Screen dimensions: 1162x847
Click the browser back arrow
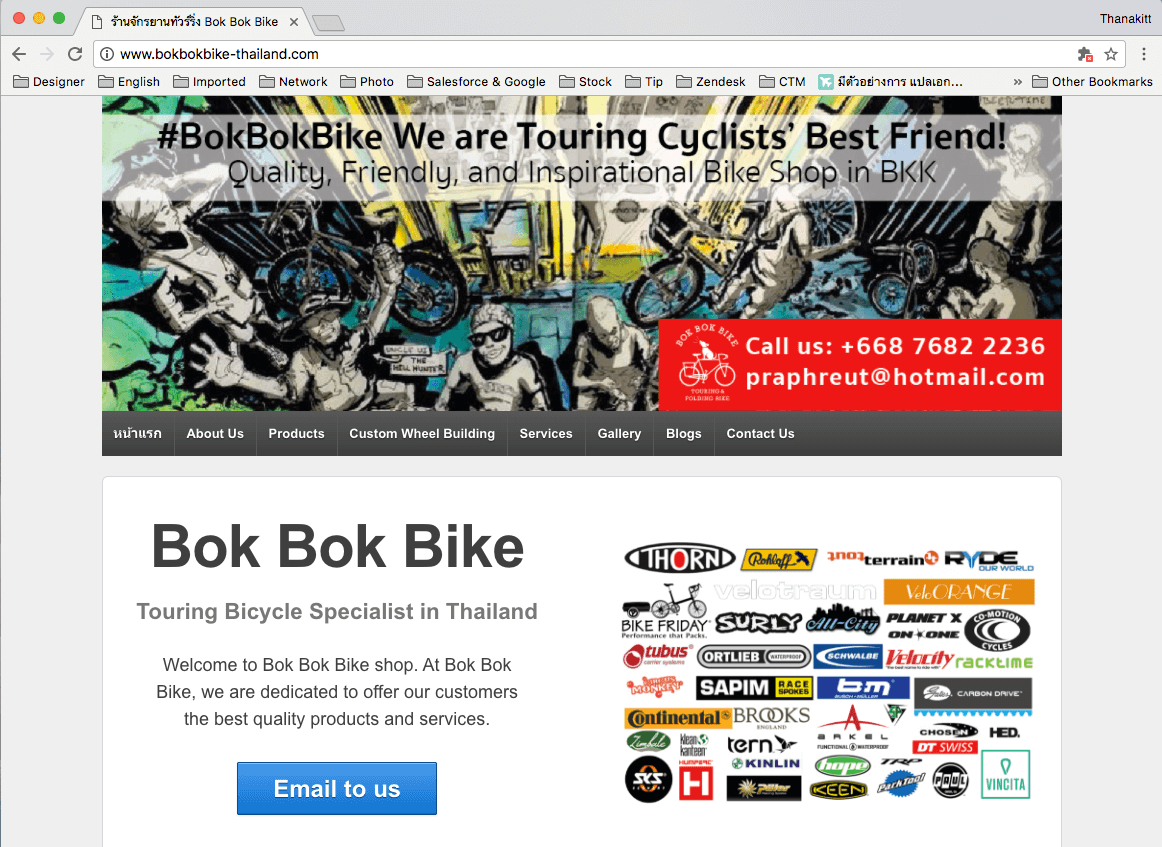coord(19,54)
